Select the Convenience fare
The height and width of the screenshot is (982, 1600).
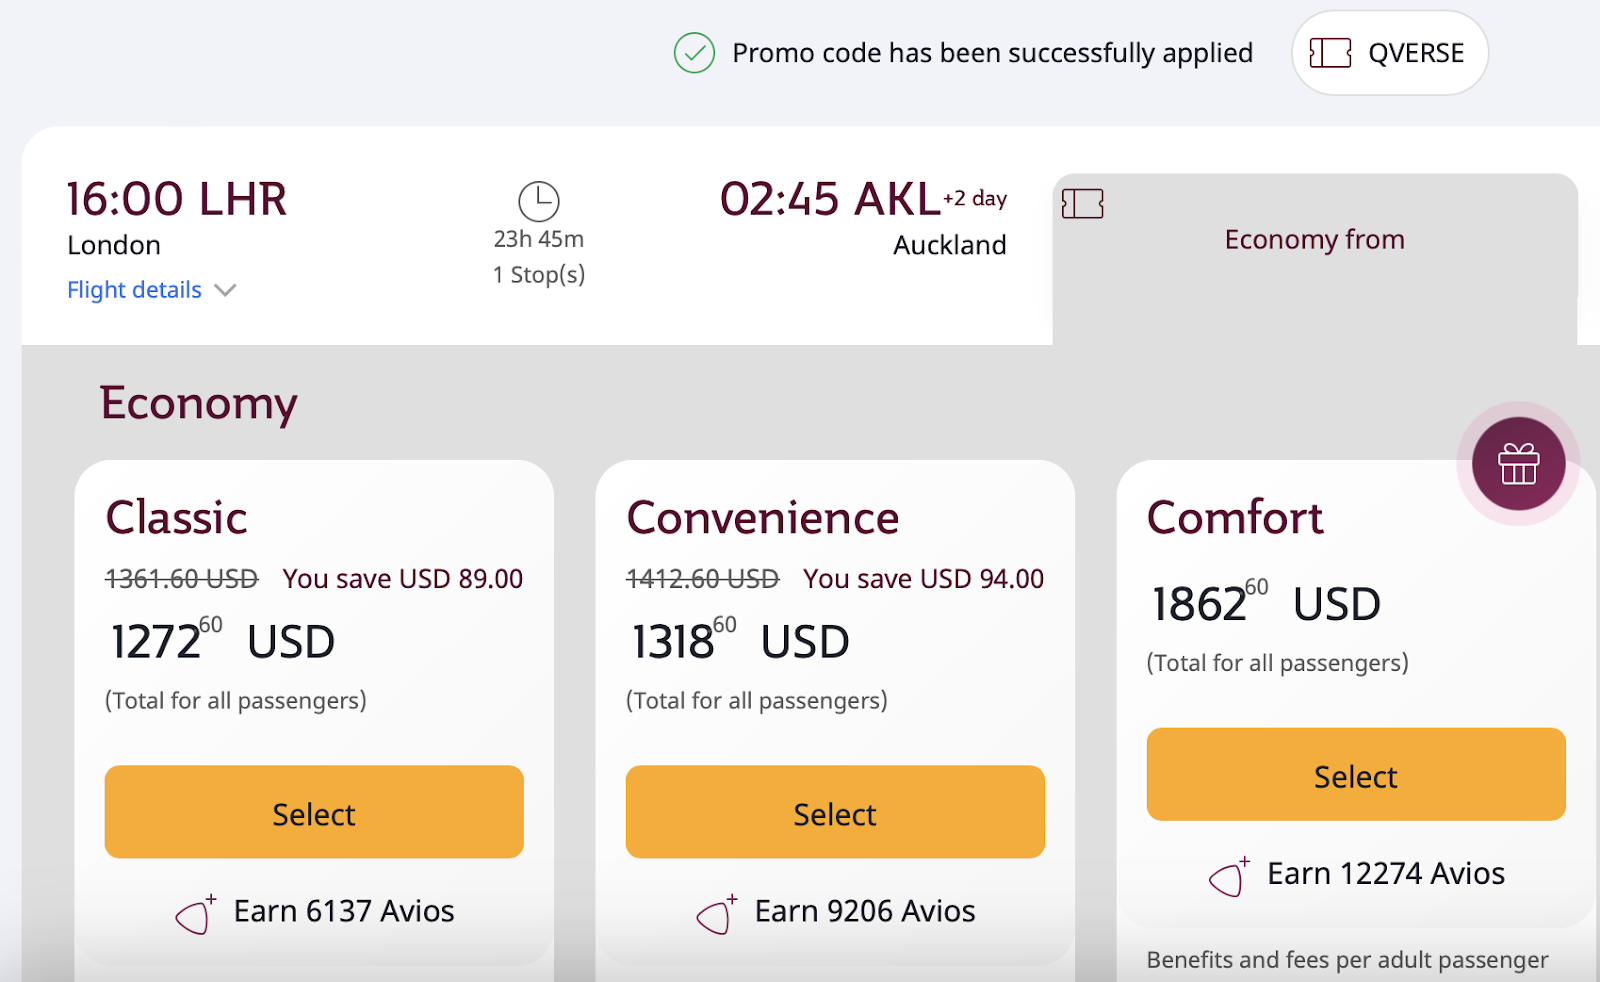tap(835, 813)
